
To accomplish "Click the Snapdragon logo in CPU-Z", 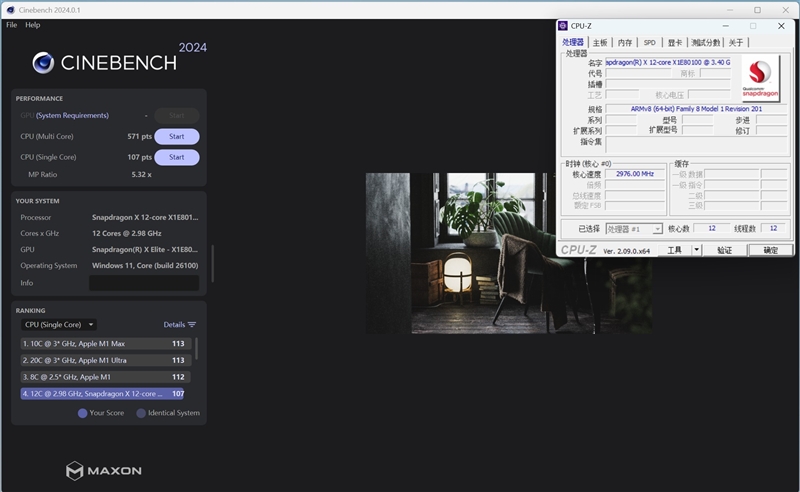I will (760, 78).
